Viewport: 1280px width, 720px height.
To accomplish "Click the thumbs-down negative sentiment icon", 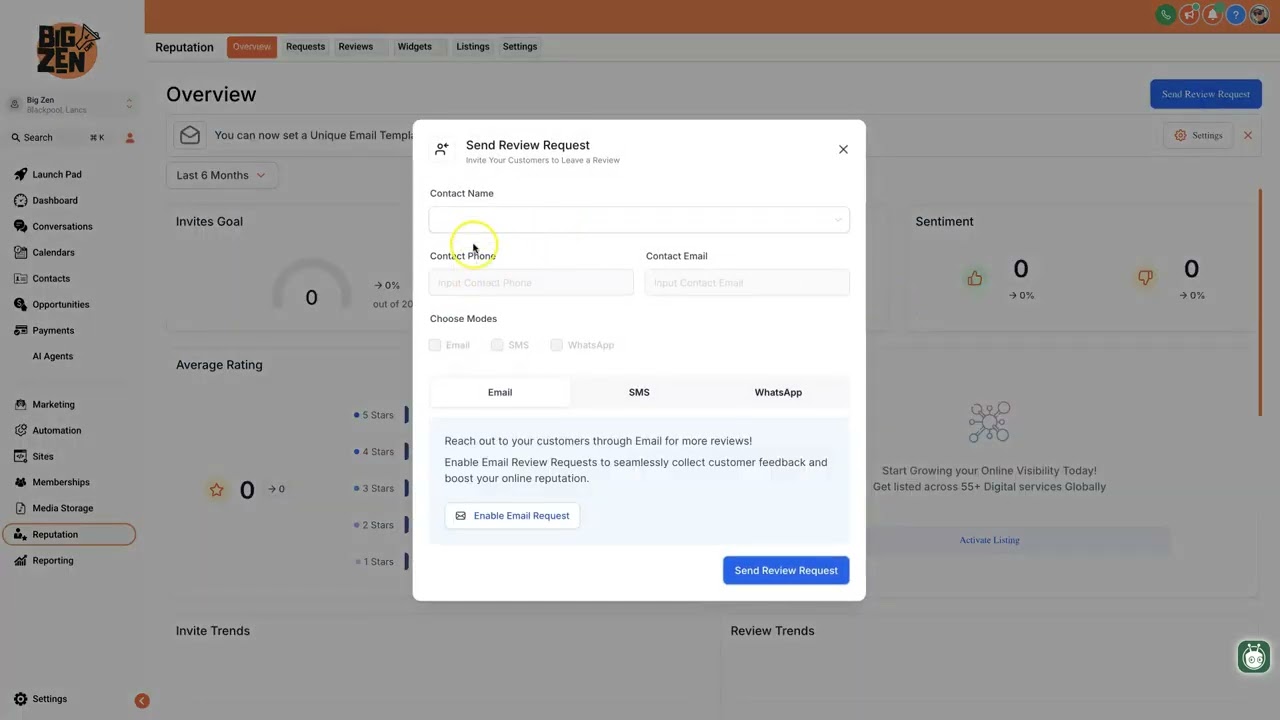I will [x=1145, y=278].
